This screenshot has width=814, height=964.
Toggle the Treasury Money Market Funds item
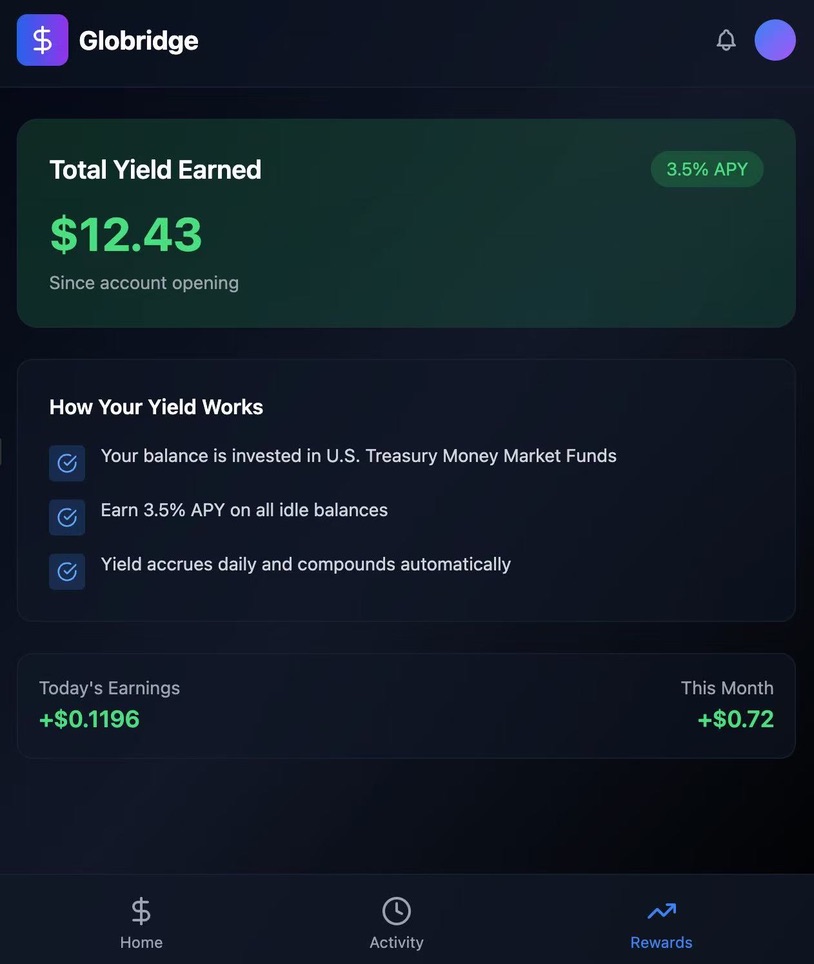click(x=358, y=456)
